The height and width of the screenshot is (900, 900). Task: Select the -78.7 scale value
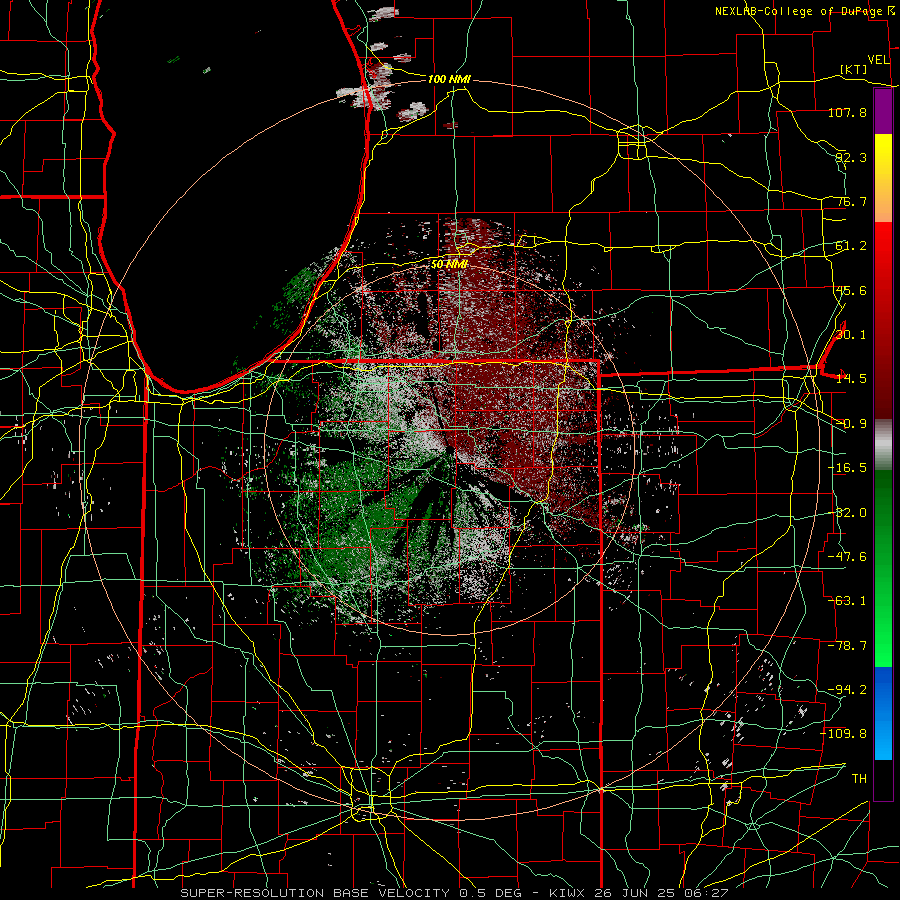[x=847, y=646]
